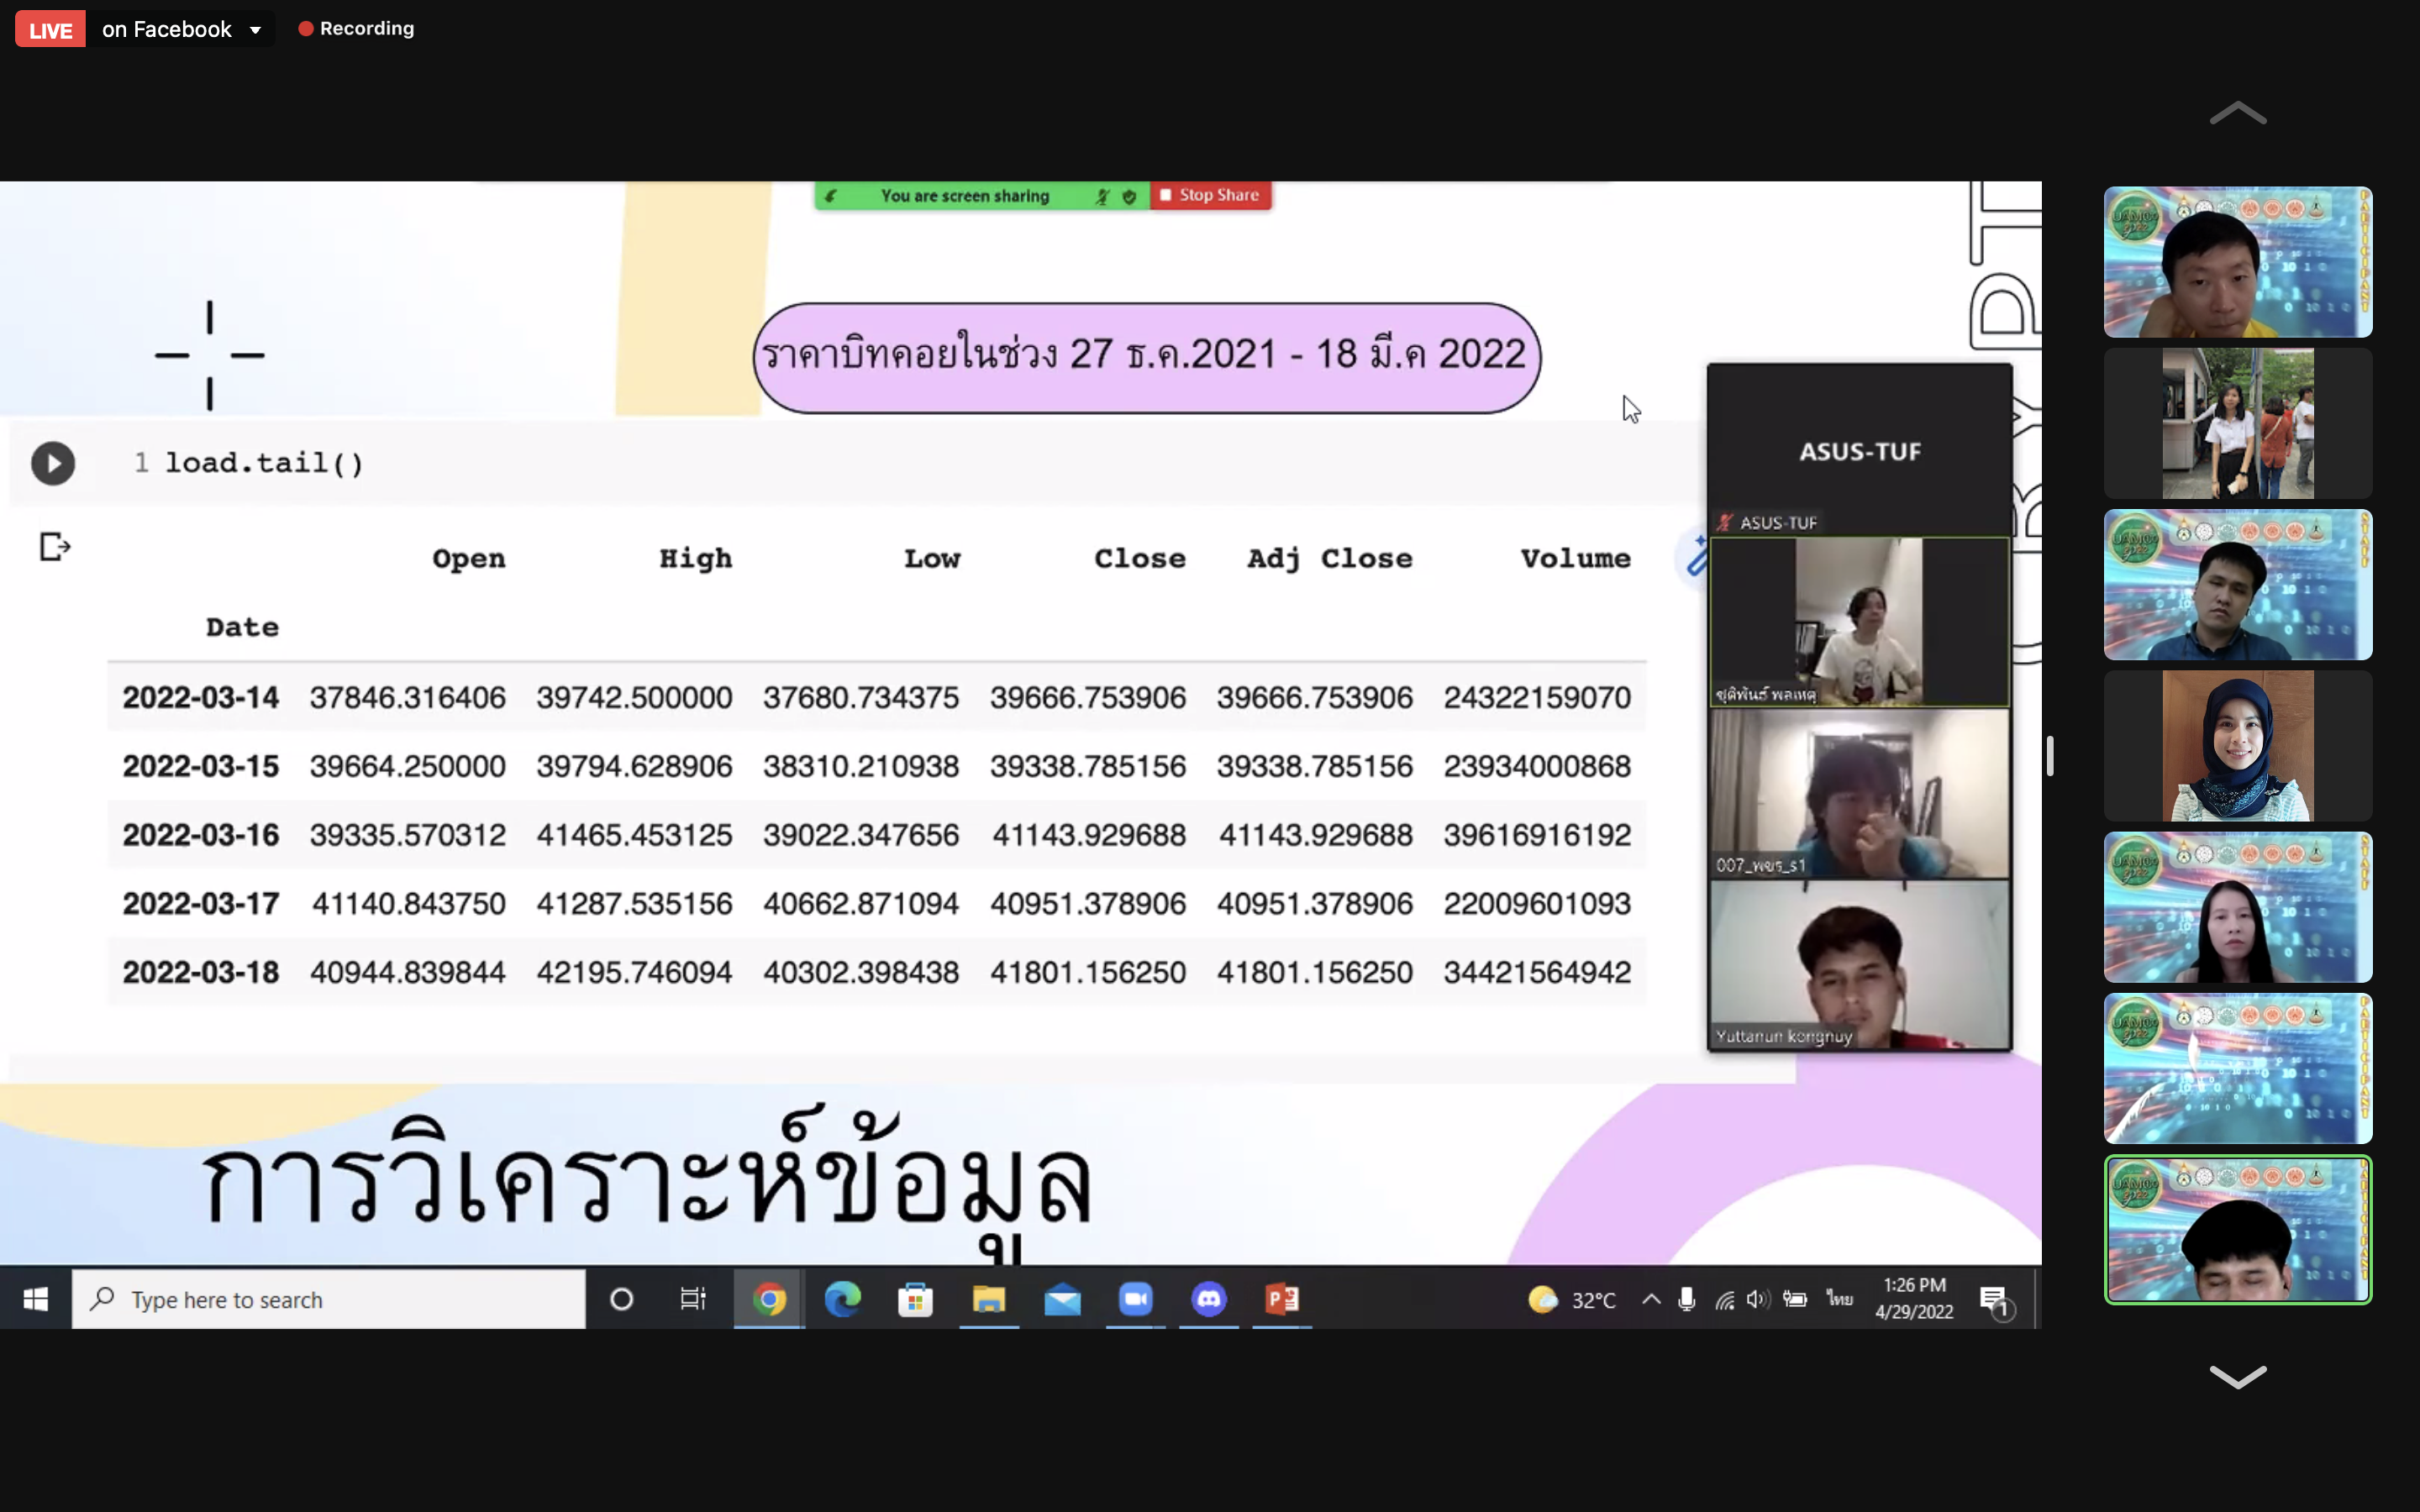Click the shield icon in sharing bar
Image resolution: width=2420 pixels, height=1512 pixels.
coord(1129,197)
